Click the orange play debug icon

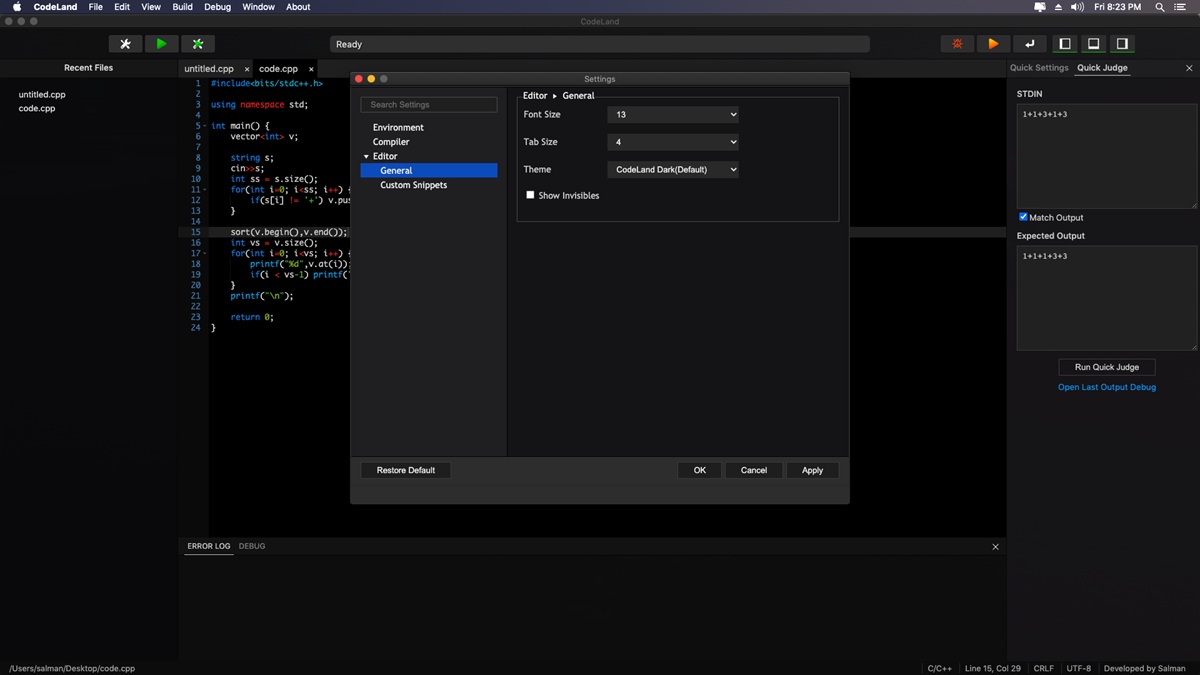[x=993, y=44]
